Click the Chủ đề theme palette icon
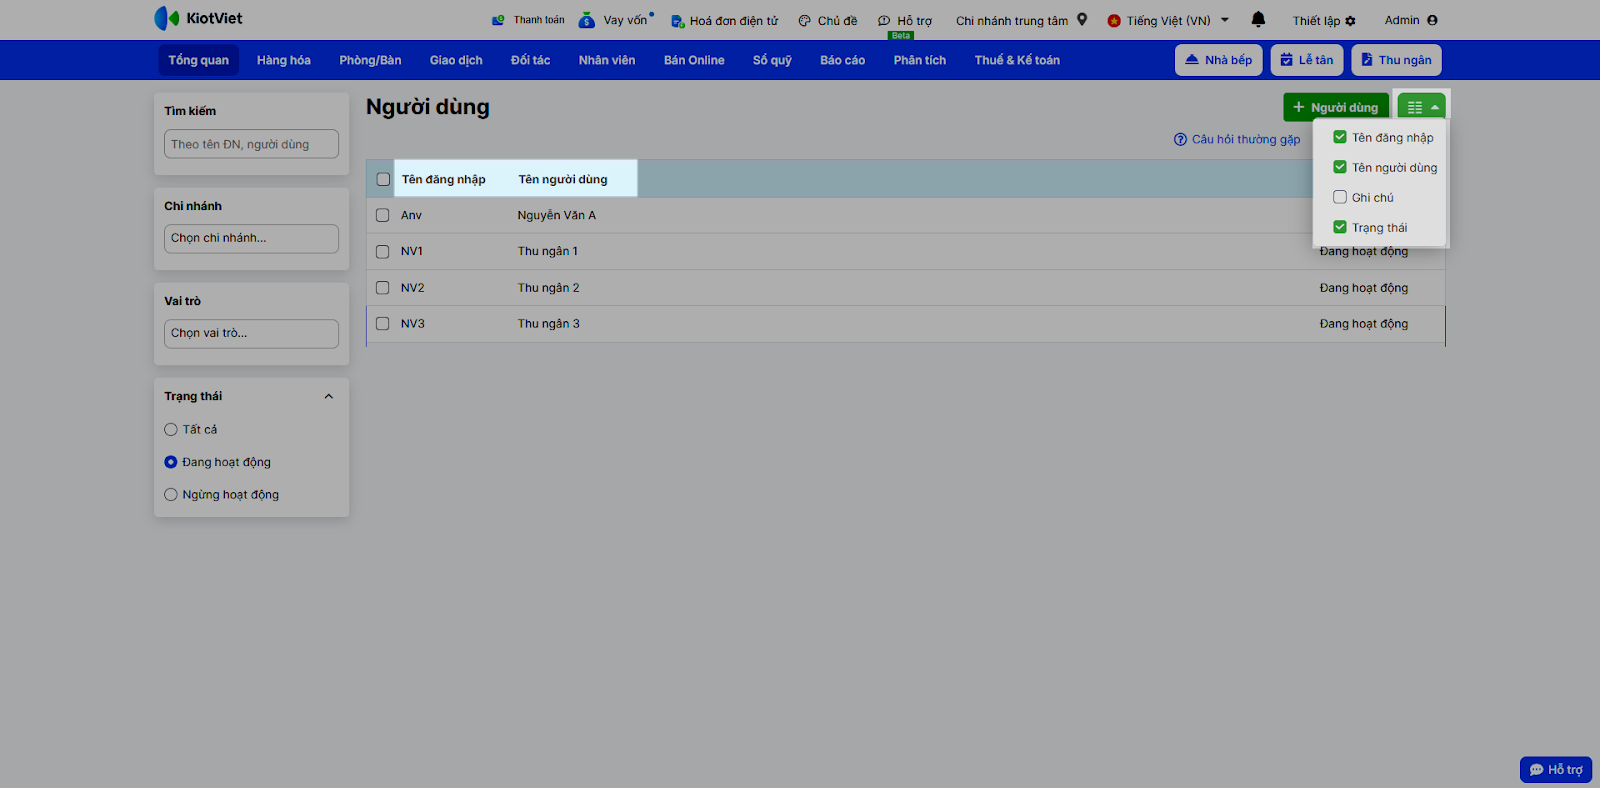This screenshot has width=1600, height=788. point(805,21)
